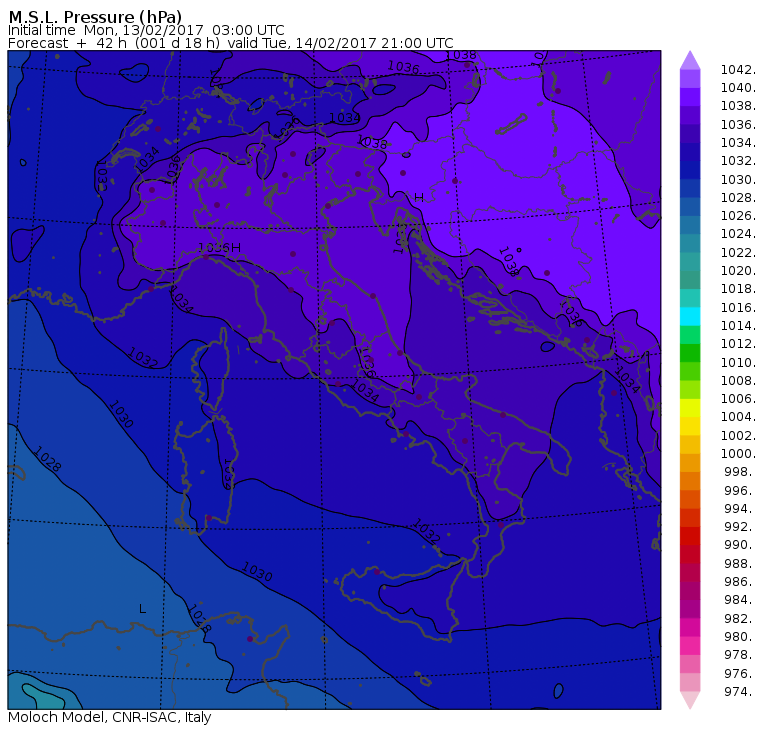760x731 pixels.
Task: Click the legend value '1016.'
Action: coord(738,307)
